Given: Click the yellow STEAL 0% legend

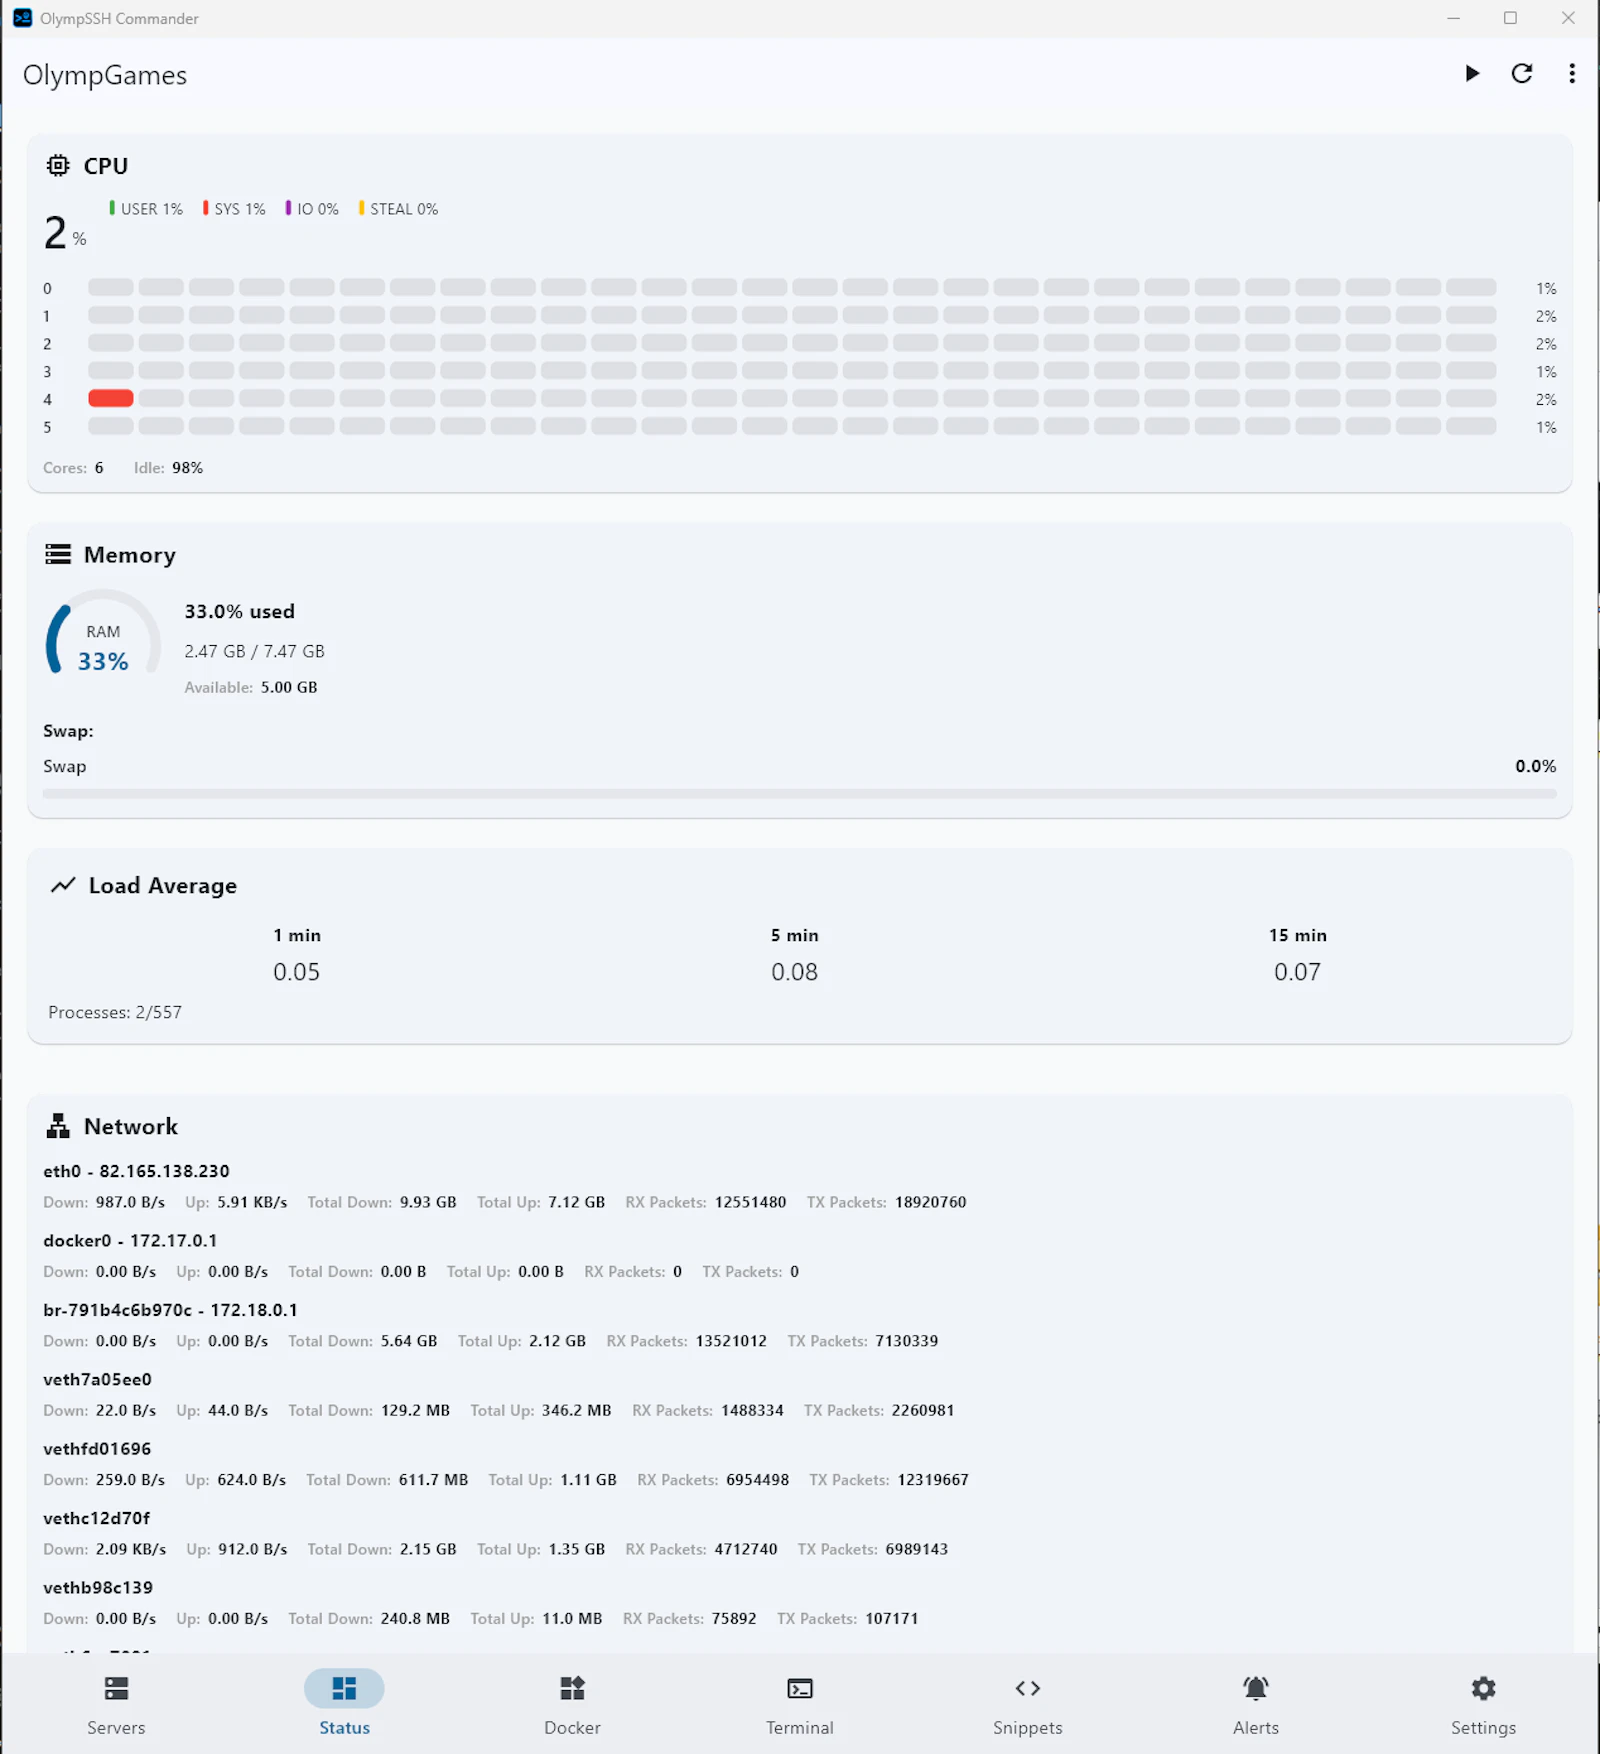Looking at the screenshot, I should coord(398,208).
